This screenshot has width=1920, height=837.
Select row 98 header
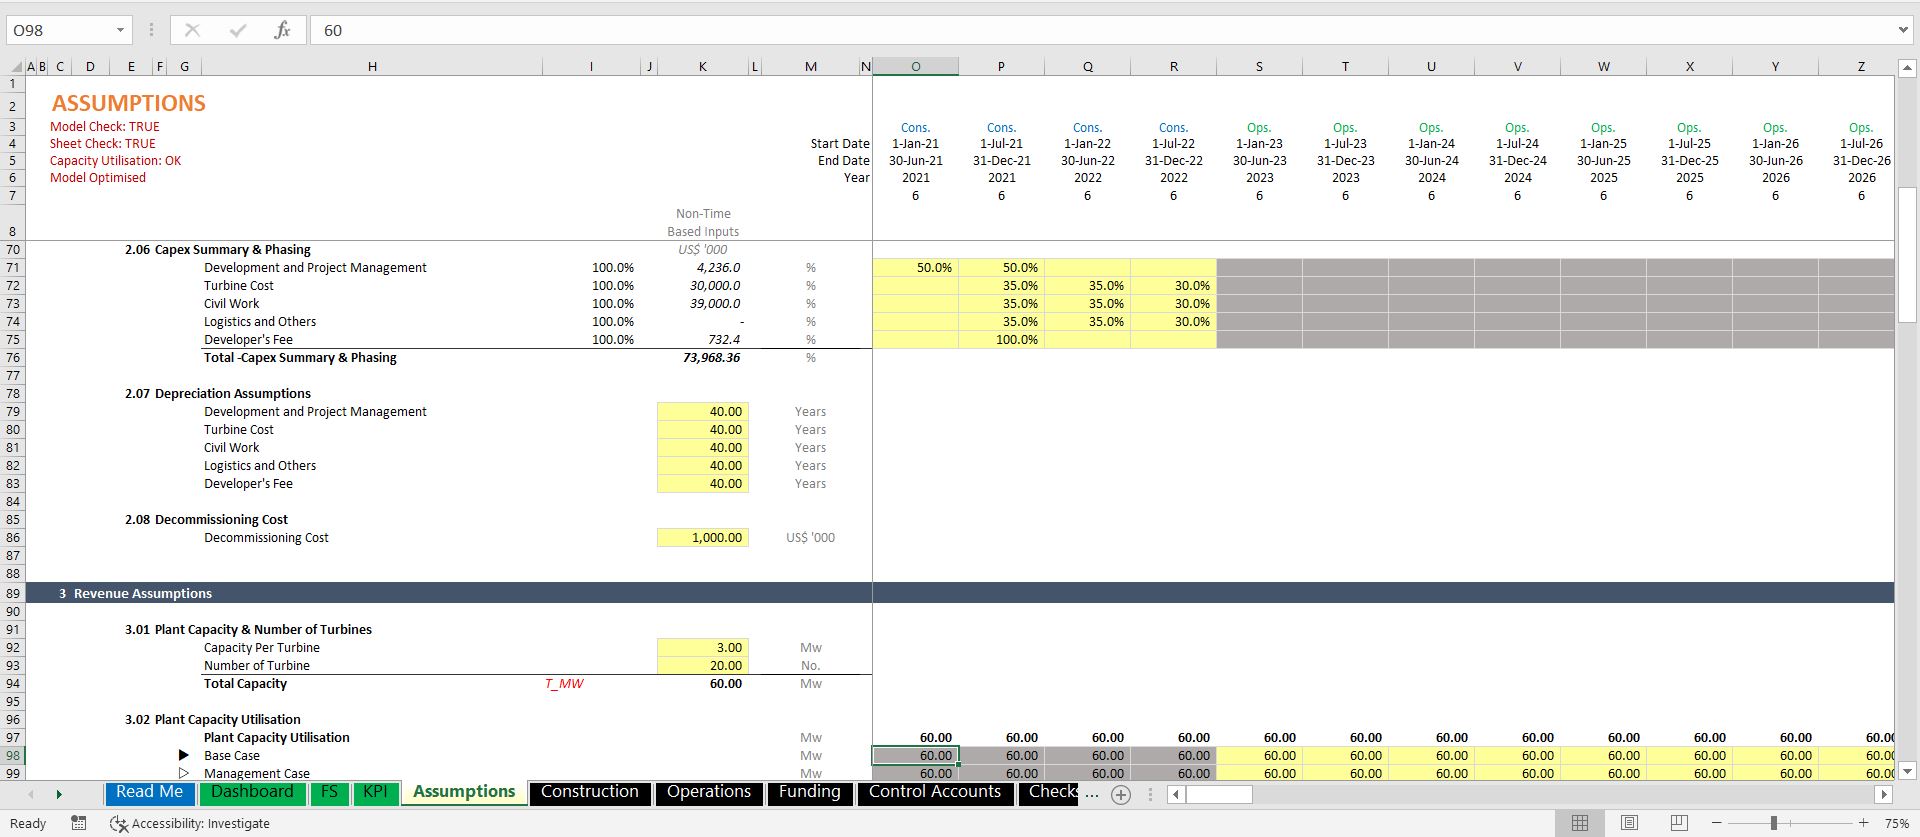coord(12,755)
